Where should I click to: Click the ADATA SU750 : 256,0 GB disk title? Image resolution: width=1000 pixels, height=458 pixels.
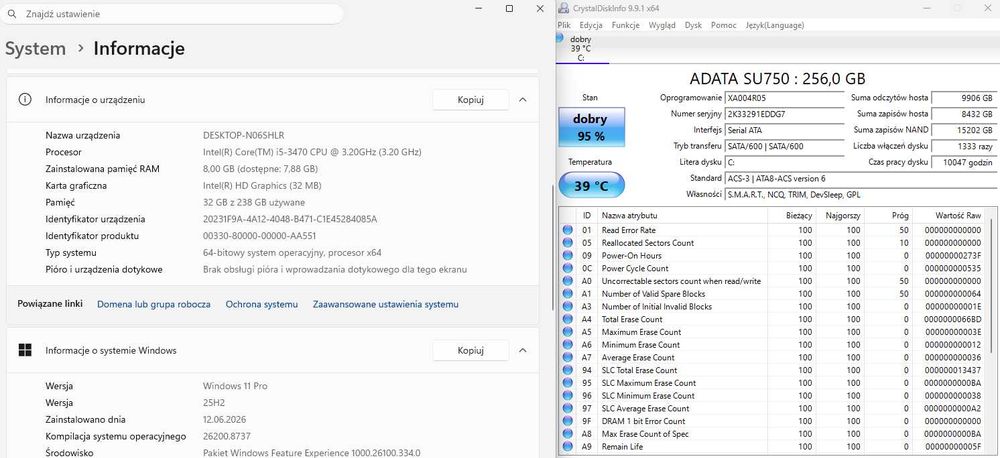777,79
